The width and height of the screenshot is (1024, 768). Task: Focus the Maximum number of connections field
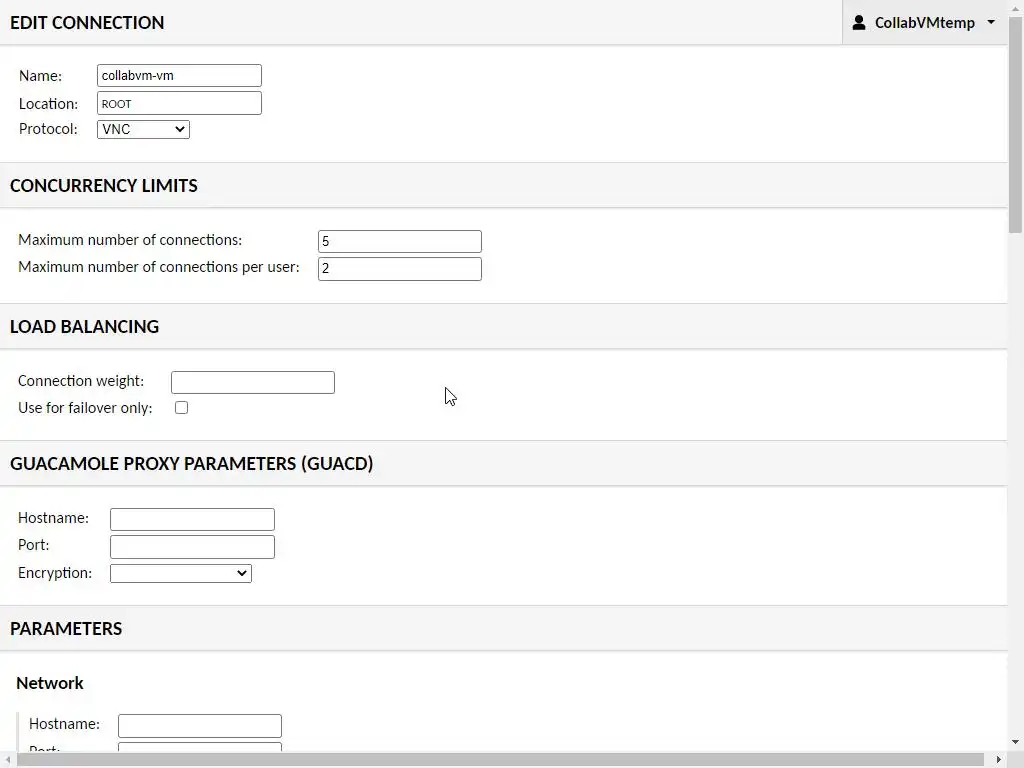(x=399, y=241)
